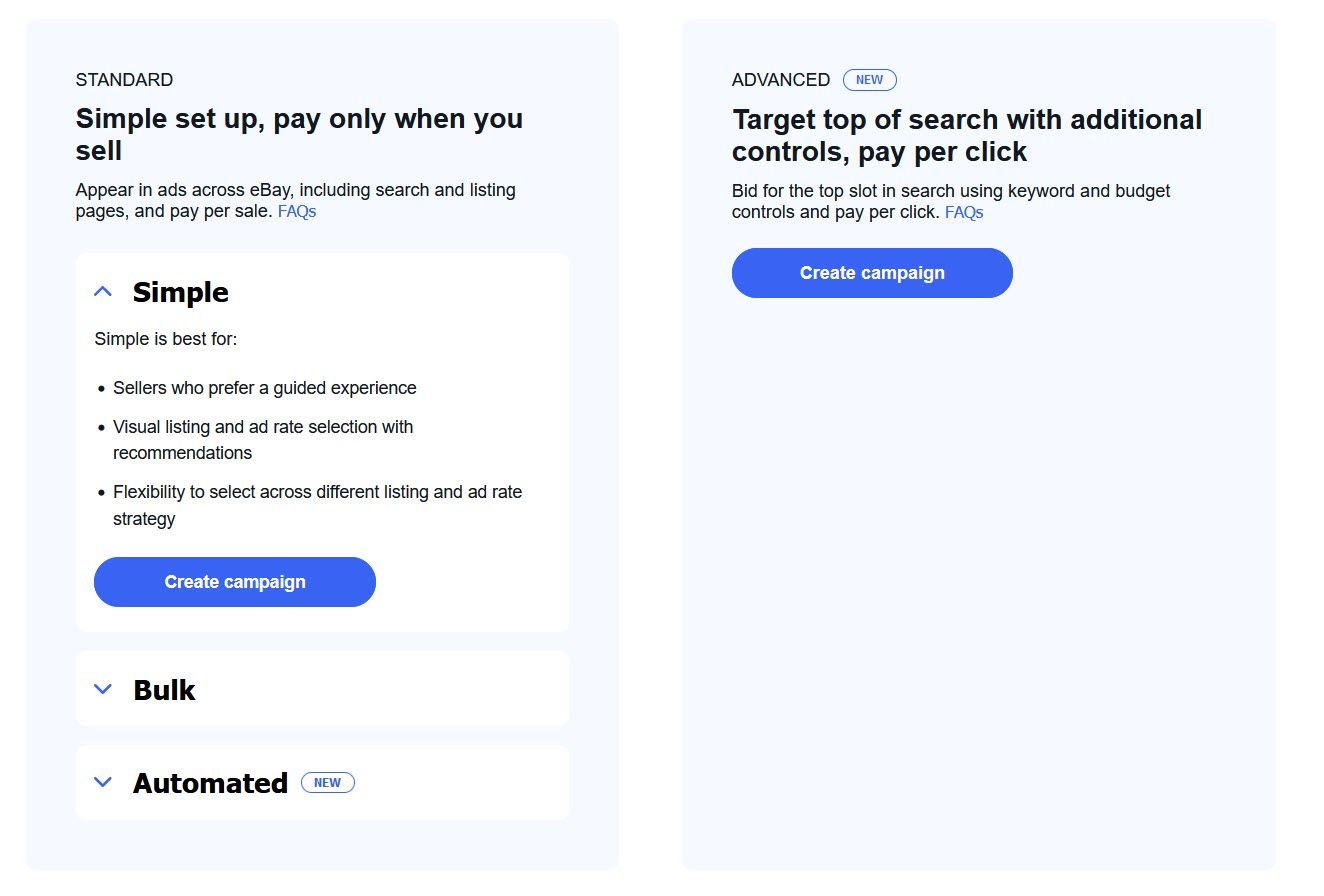Screen dimensions: 1324x896
Task: Collapse the Simple section using its chevron
Action: (101, 291)
